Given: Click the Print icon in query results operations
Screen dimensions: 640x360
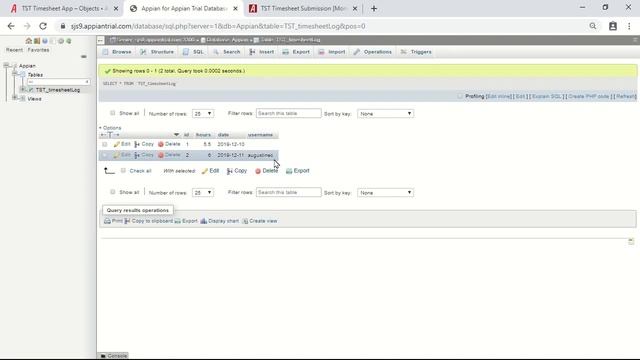Looking at the screenshot, I should [107, 221].
